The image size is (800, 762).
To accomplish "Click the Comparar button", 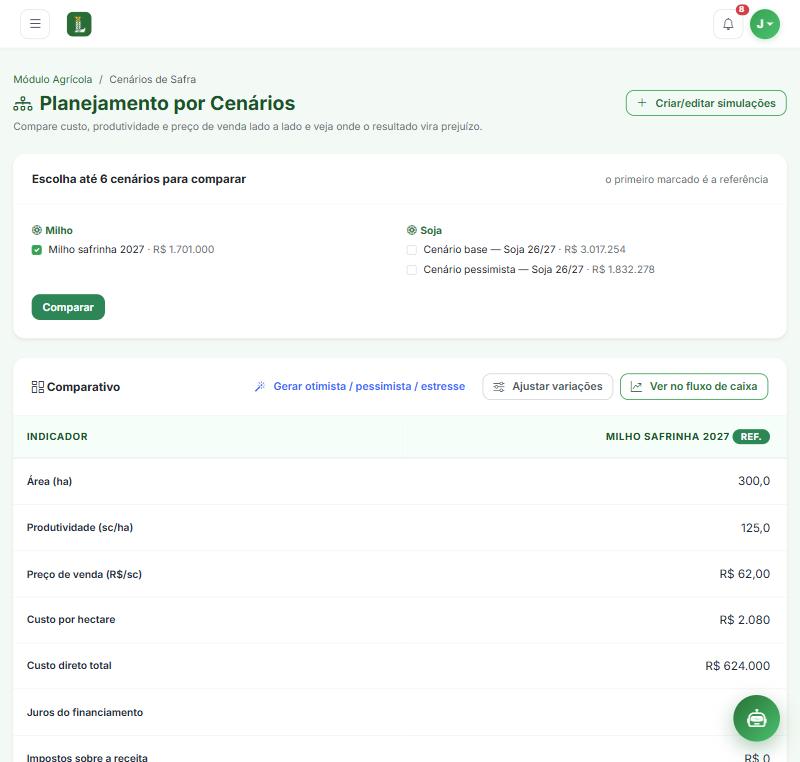I will coord(68,307).
